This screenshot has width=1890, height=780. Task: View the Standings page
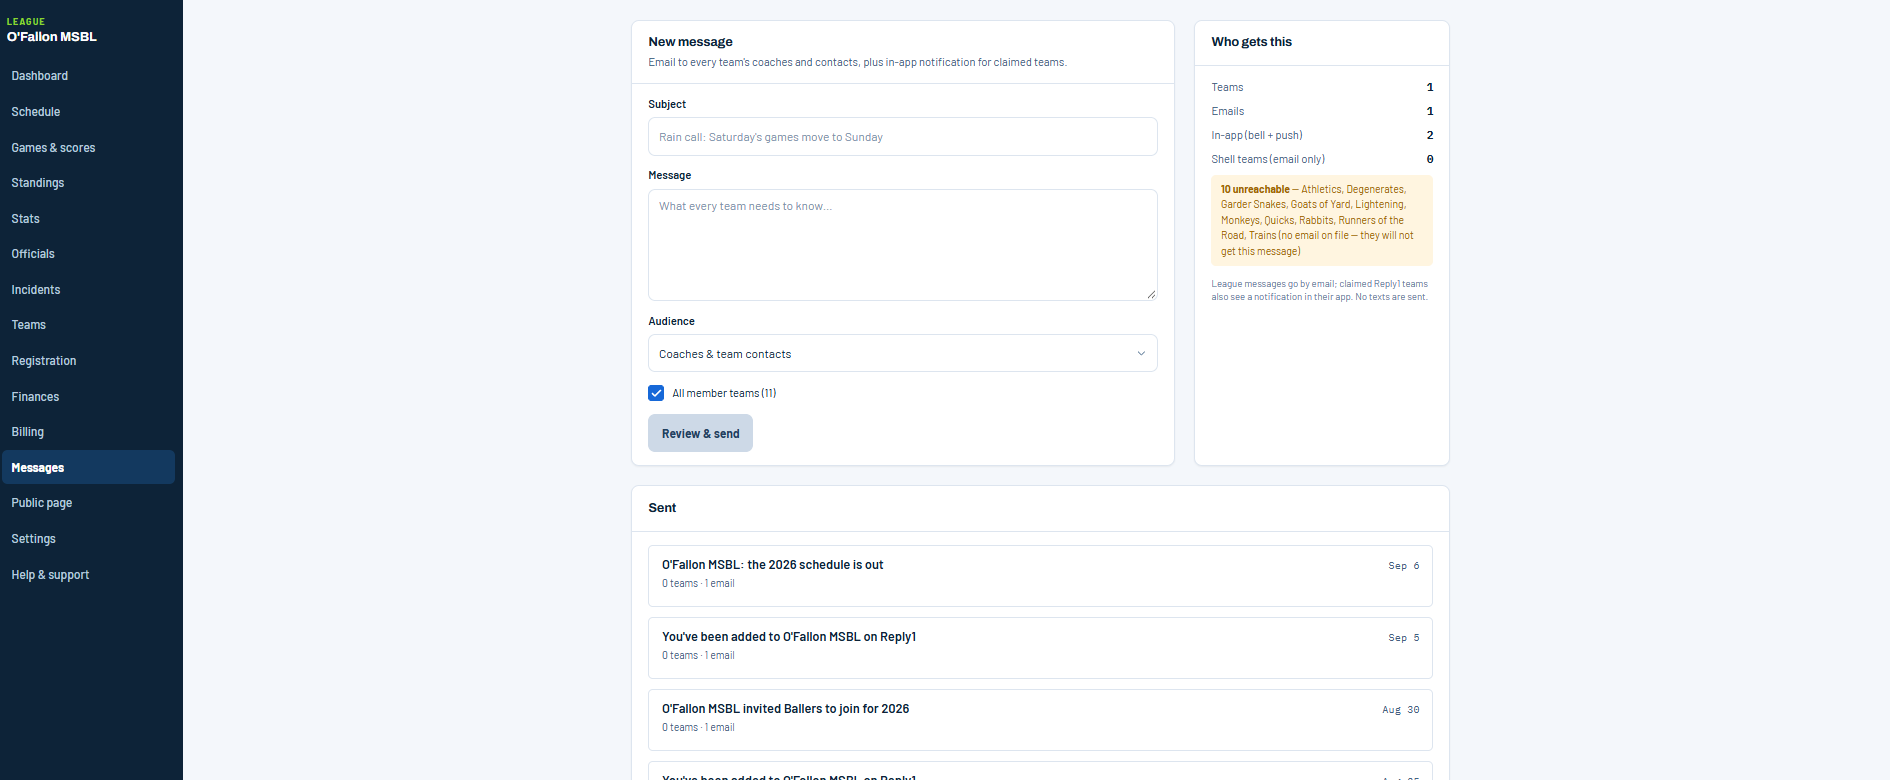click(38, 183)
